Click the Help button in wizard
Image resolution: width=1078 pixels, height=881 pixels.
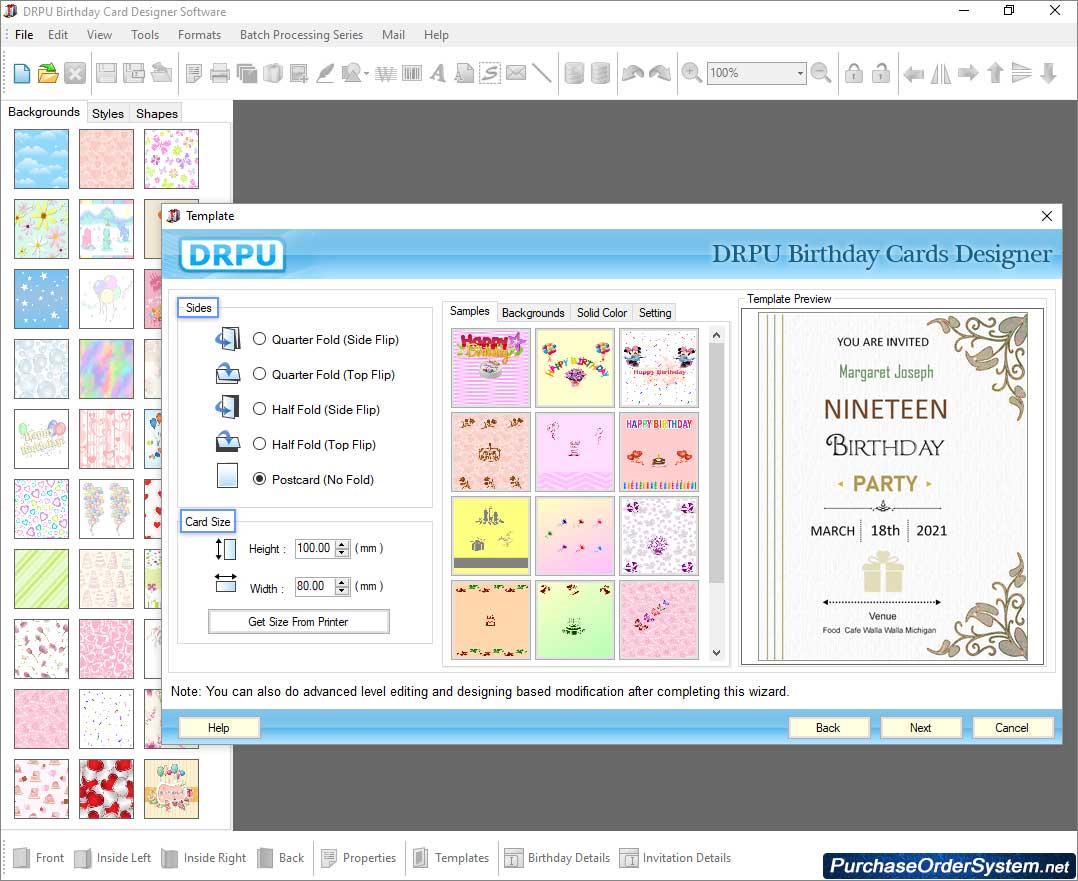tap(219, 728)
